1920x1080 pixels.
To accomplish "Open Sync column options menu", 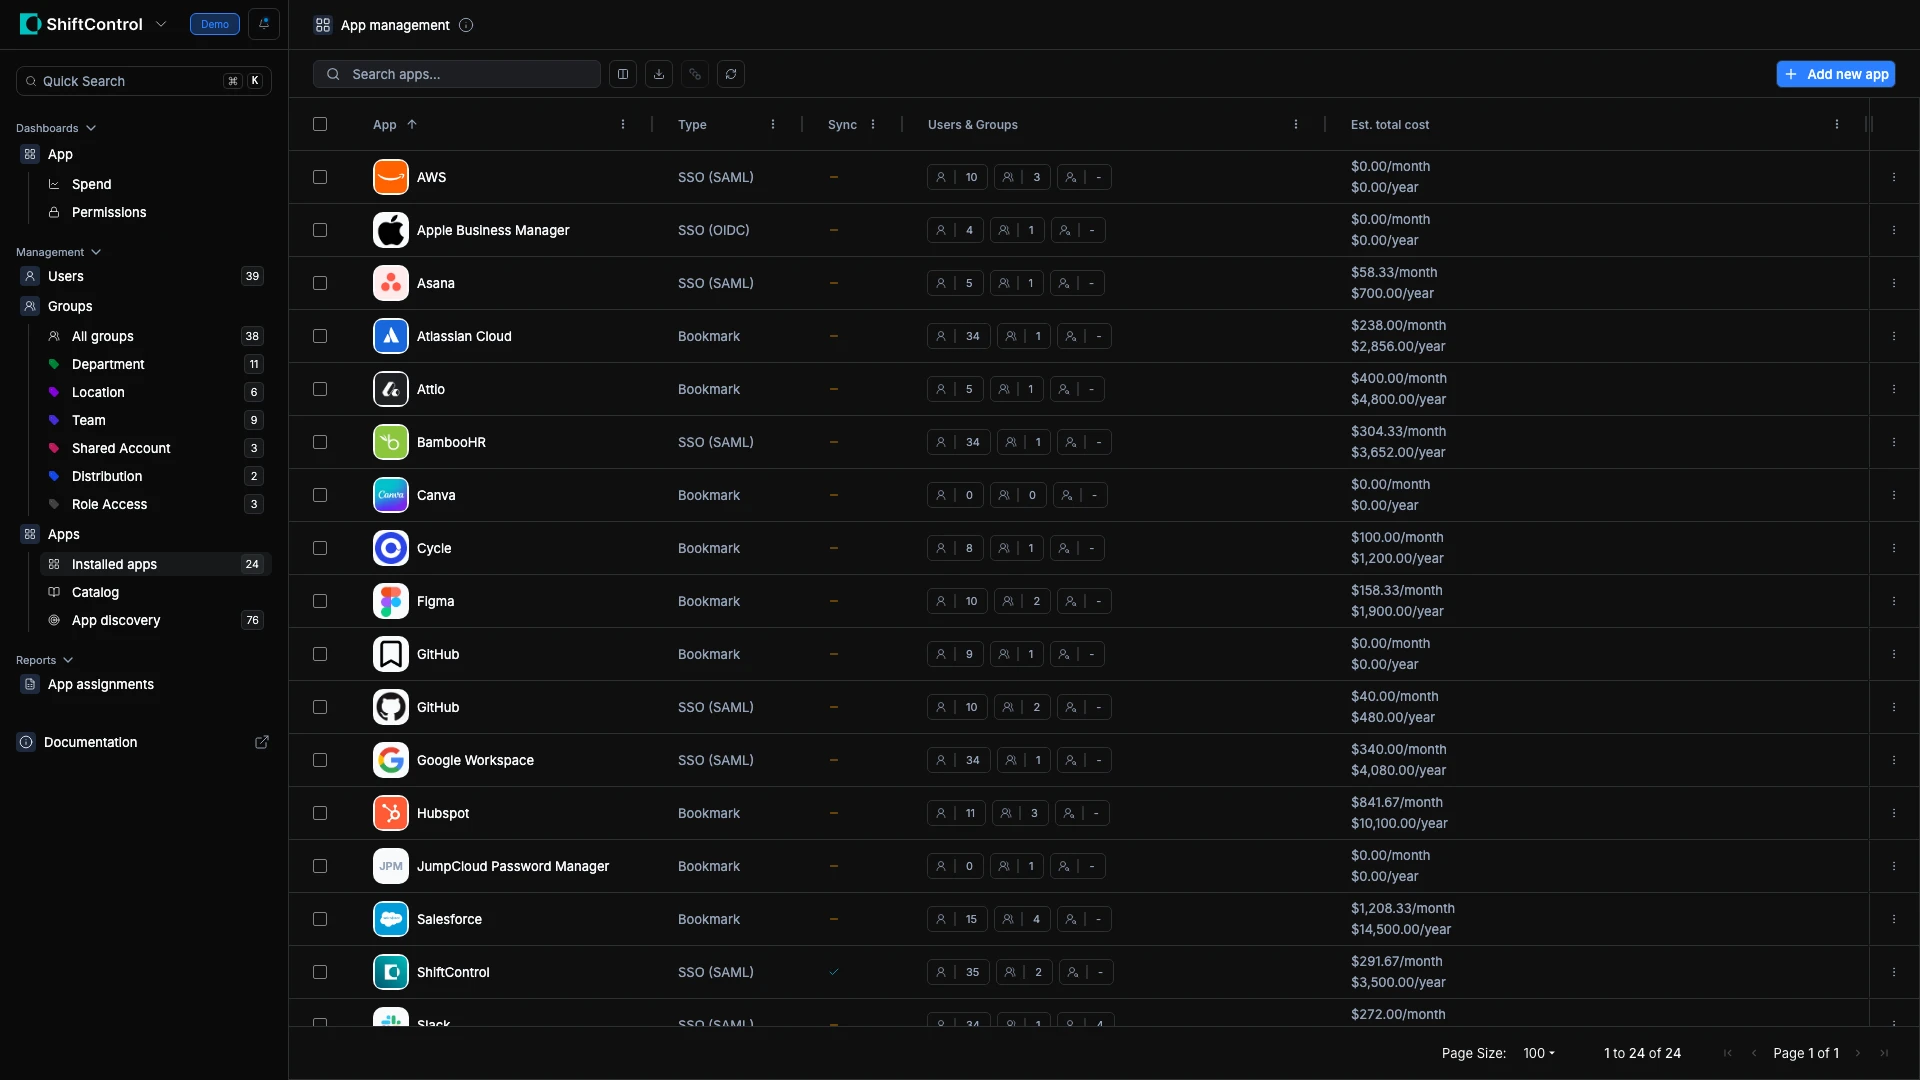I will (873, 124).
